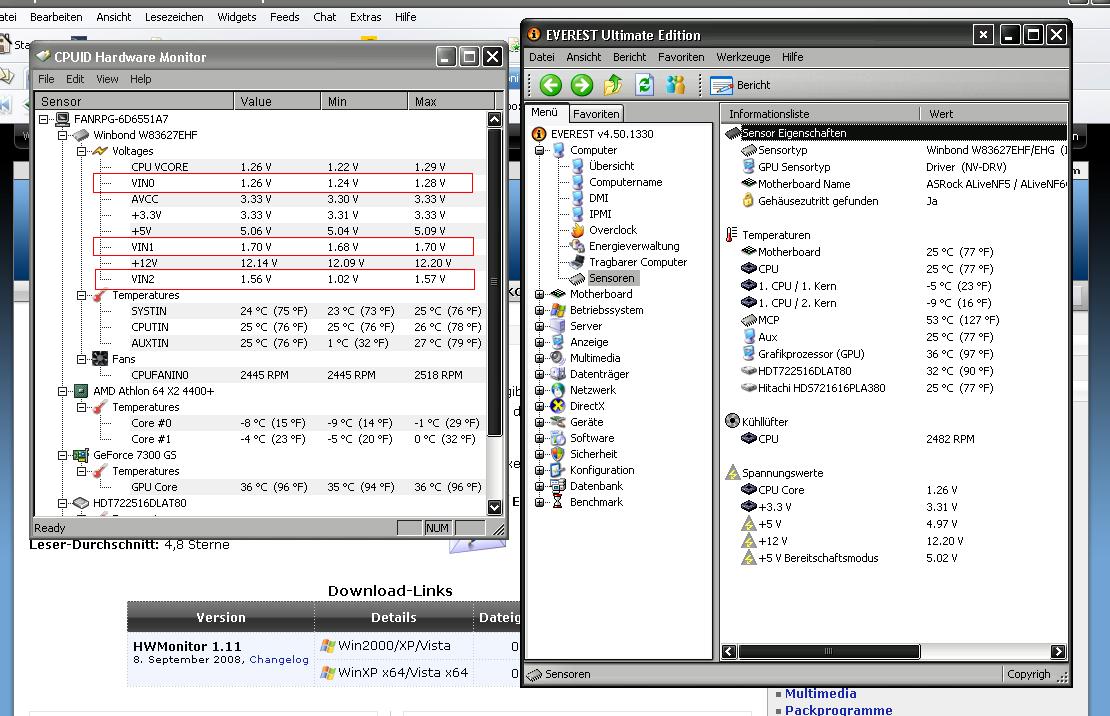Open the Bericht report toolbar button

coord(740,85)
